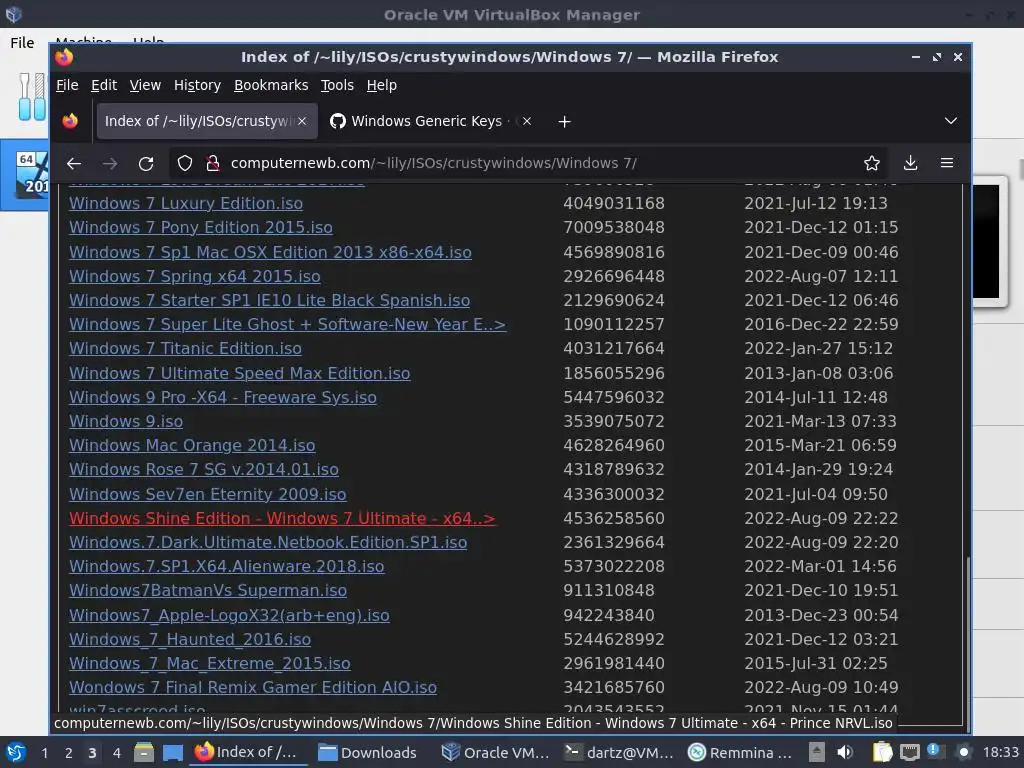Click the volume speaker tray icon
This screenshot has height=768, width=1024.
click(845, 752)
